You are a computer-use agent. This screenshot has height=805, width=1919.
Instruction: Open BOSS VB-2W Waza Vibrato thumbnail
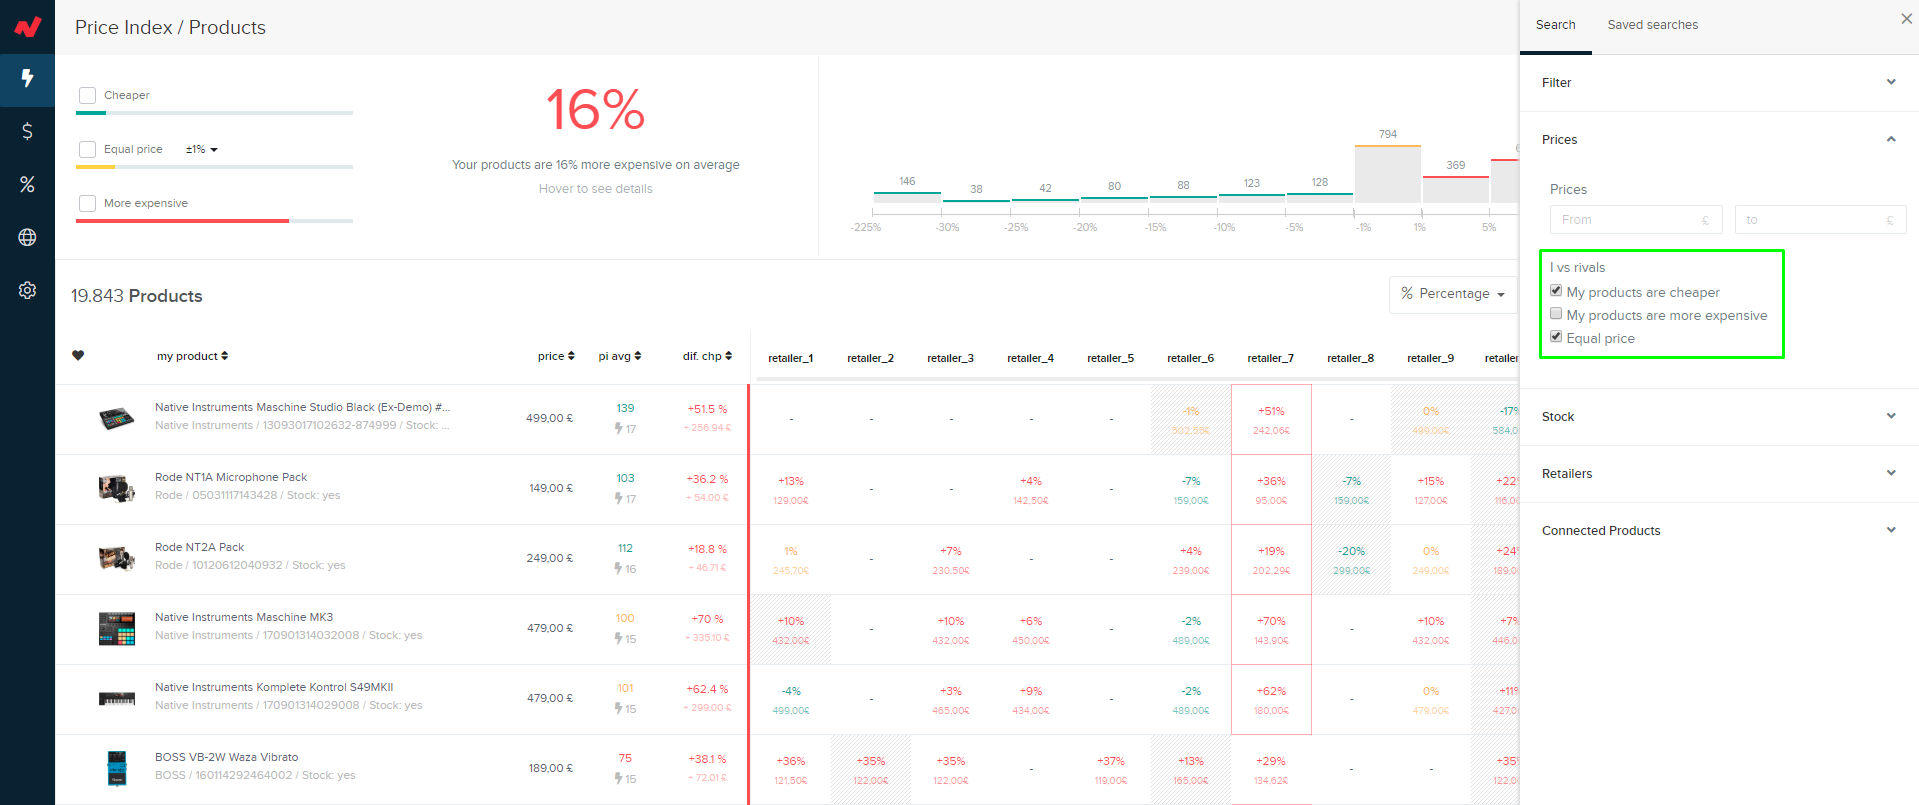click(117, 768)
